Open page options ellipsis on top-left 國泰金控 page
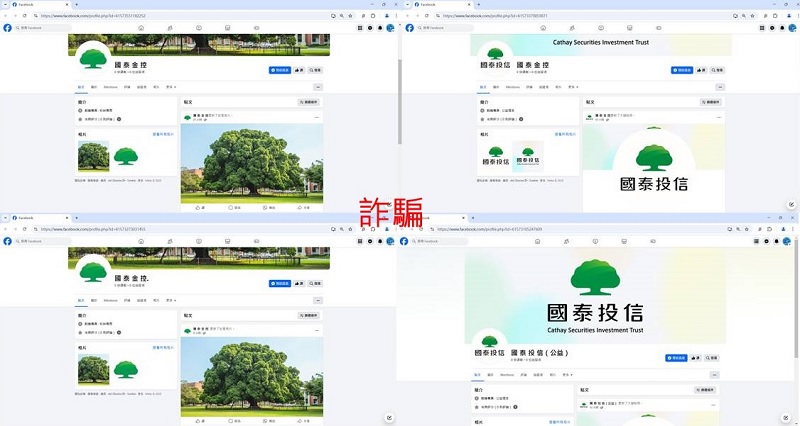800x426 pixels. [x=318, y=87]
